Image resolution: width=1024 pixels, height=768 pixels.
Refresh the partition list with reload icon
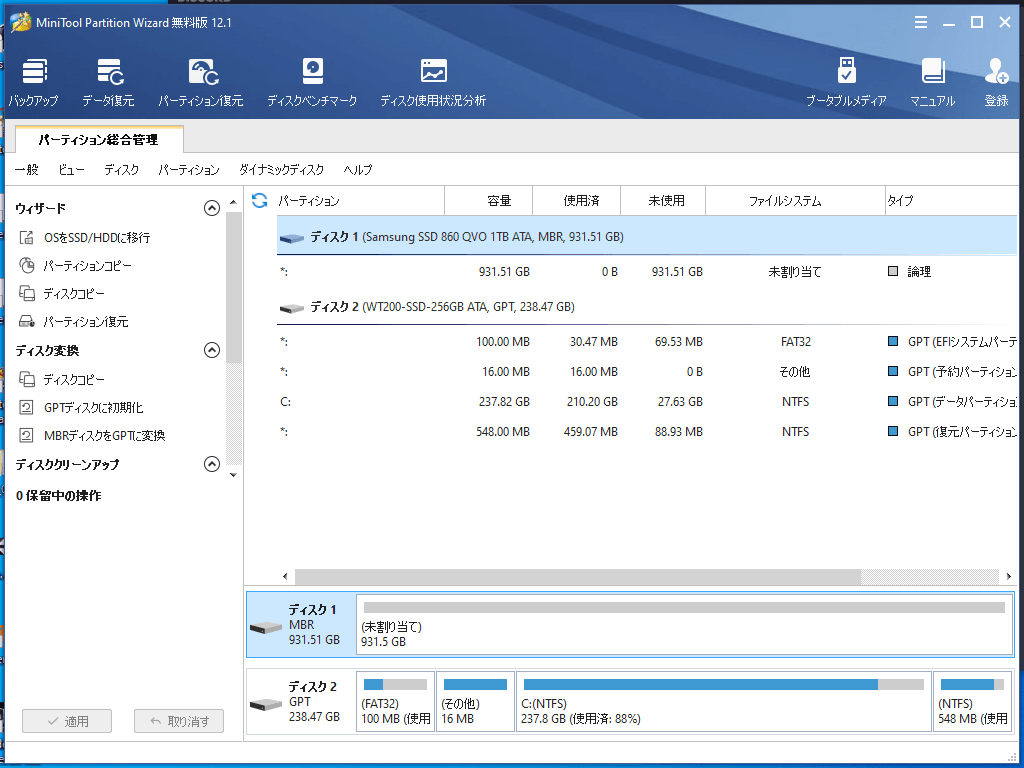click(x=260, y=201)
